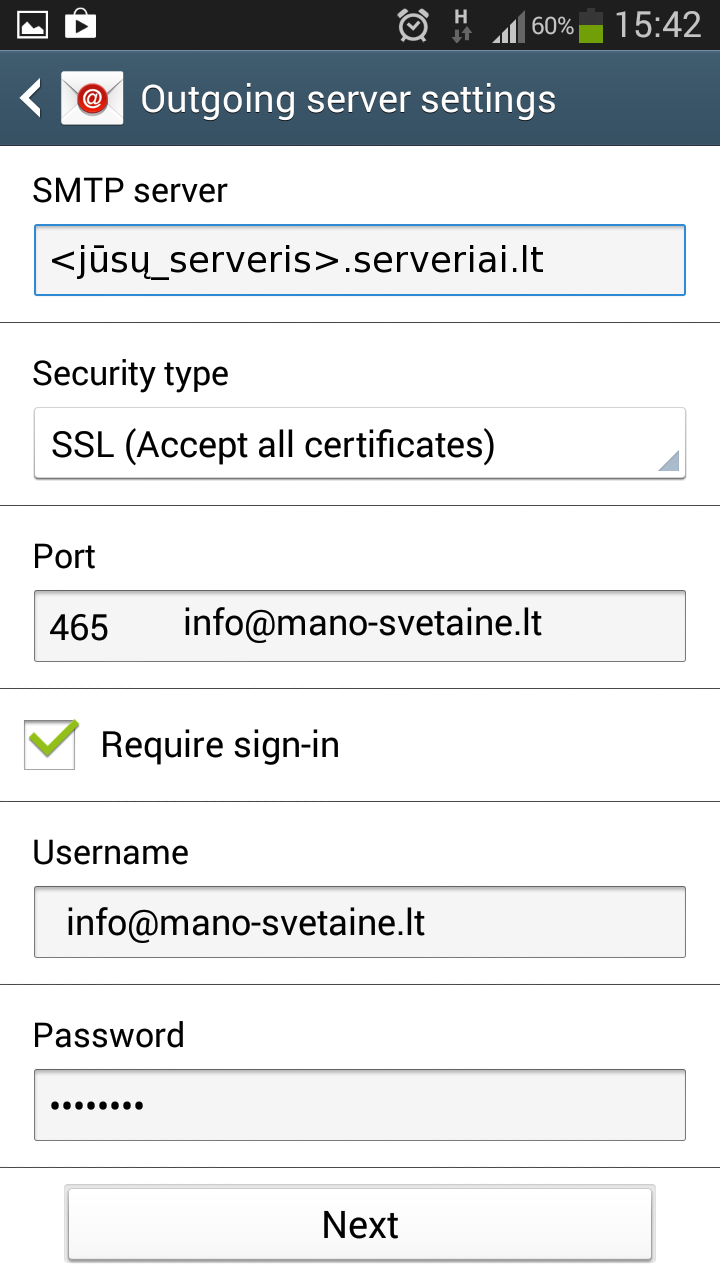Tap the dropdown triangle on SSL spinner

[x=669, y=460]
